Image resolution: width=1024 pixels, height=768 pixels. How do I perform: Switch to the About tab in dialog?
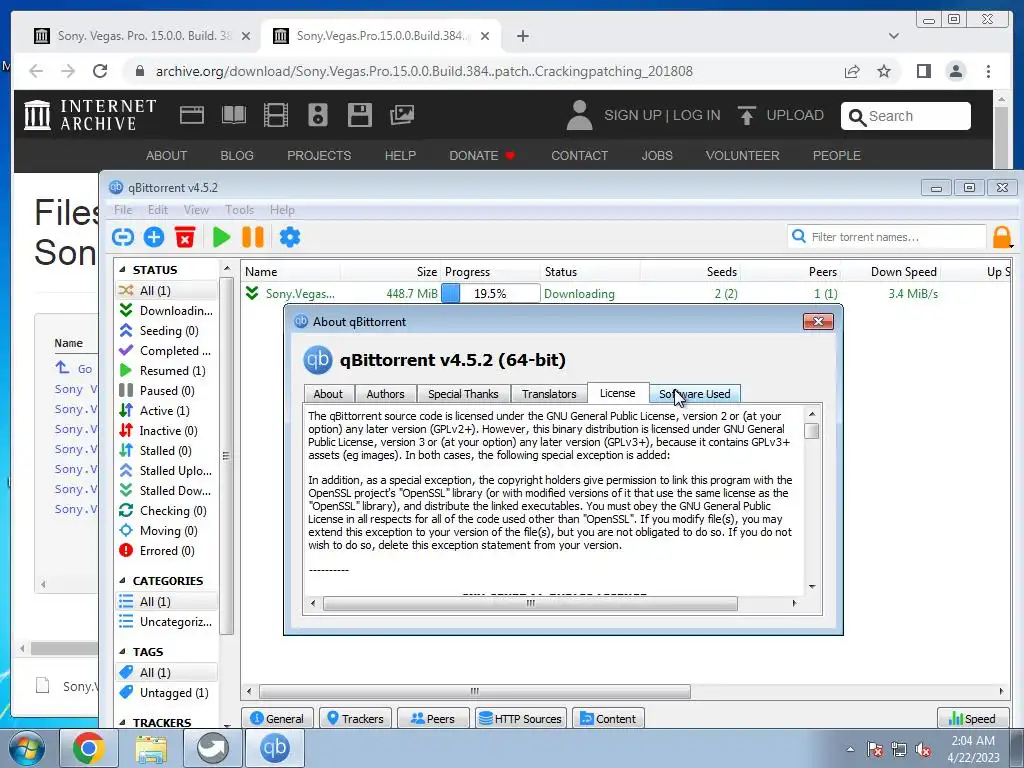tap(328, 394)
